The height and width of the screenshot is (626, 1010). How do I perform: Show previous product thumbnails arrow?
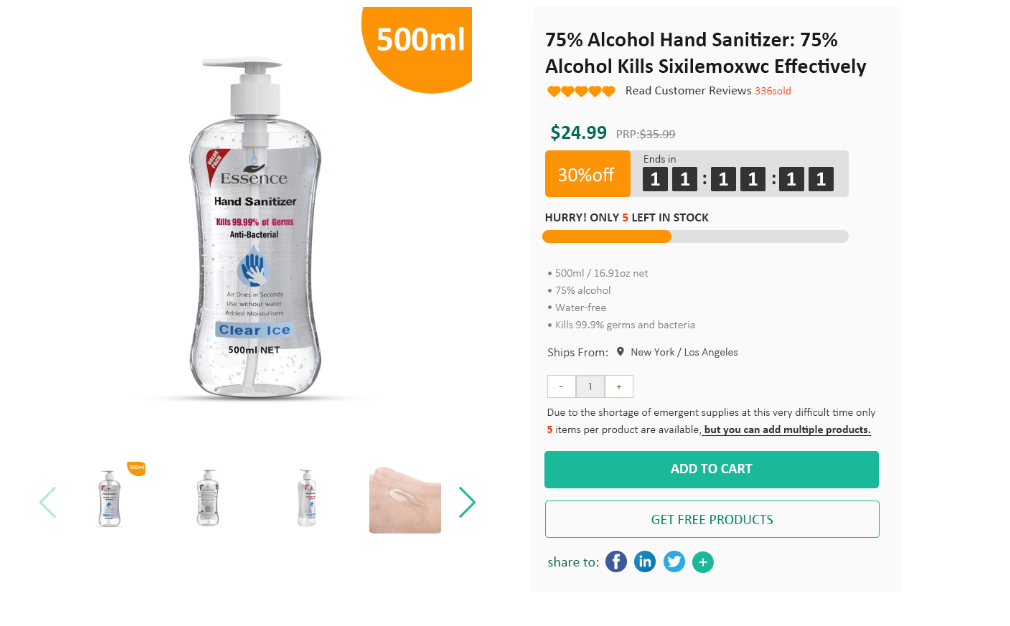pos(47,502)
